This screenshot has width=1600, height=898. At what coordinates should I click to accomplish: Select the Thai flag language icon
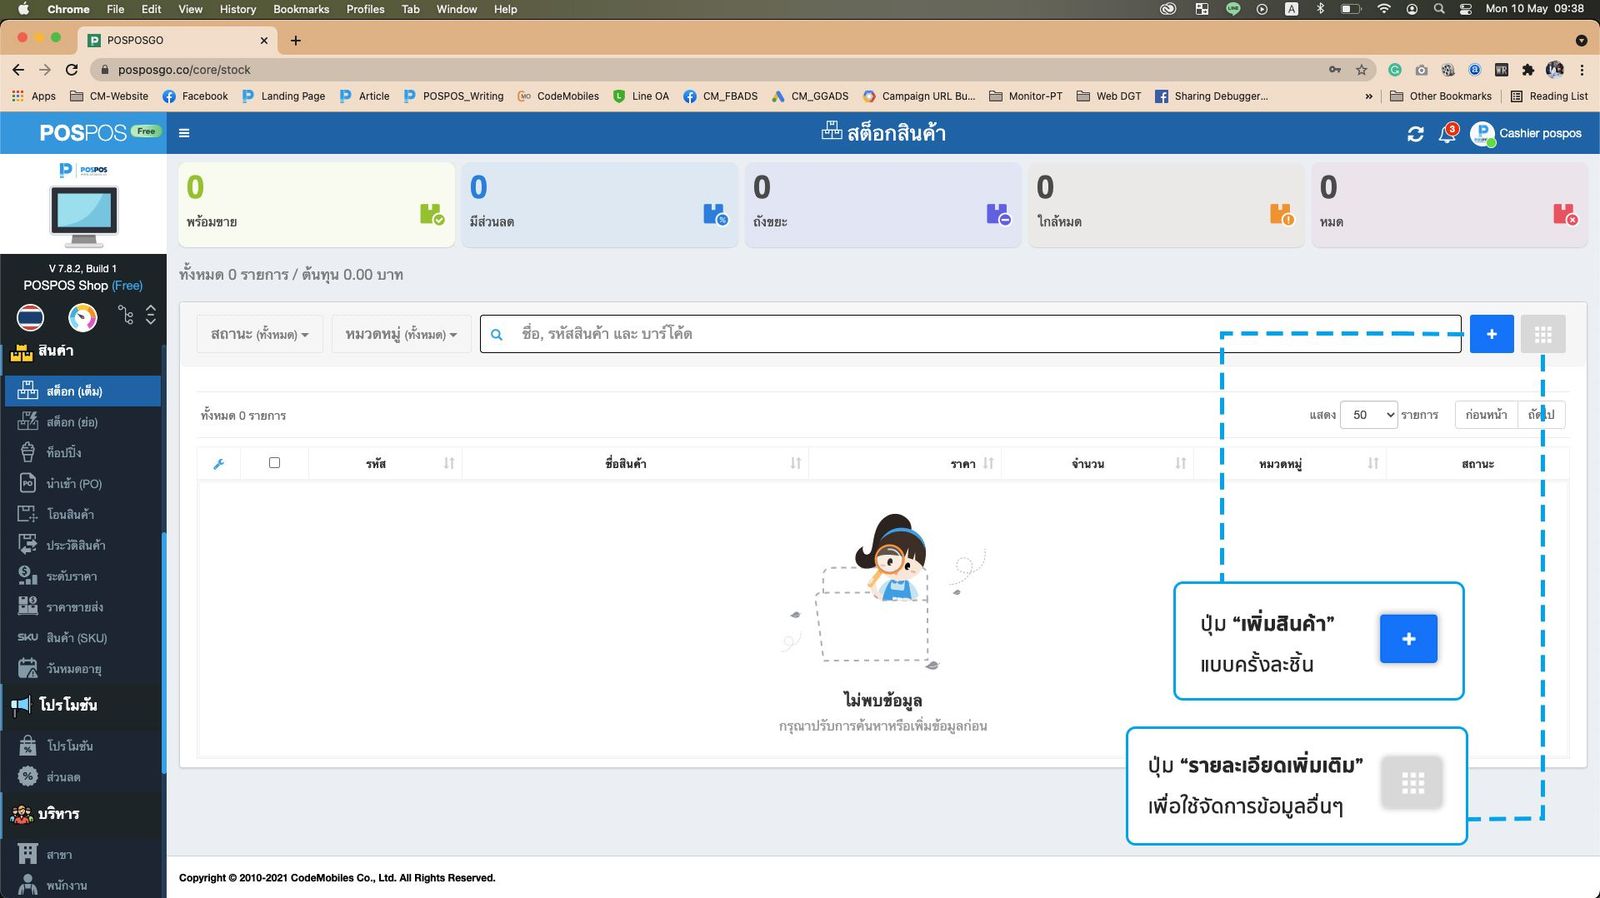(30, 318)
